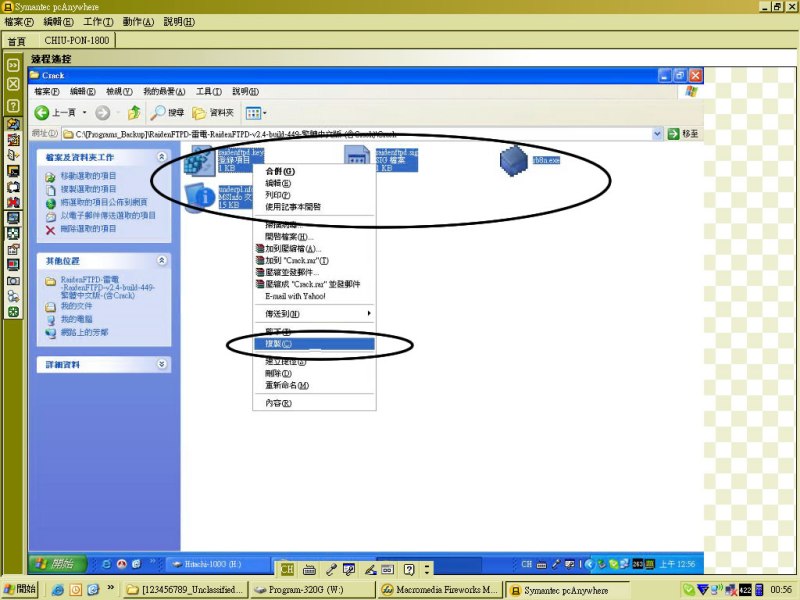Switch to the 首頁 tab in pcAnywhere
This screenshot has height=600, width=800.
(17, 41)
